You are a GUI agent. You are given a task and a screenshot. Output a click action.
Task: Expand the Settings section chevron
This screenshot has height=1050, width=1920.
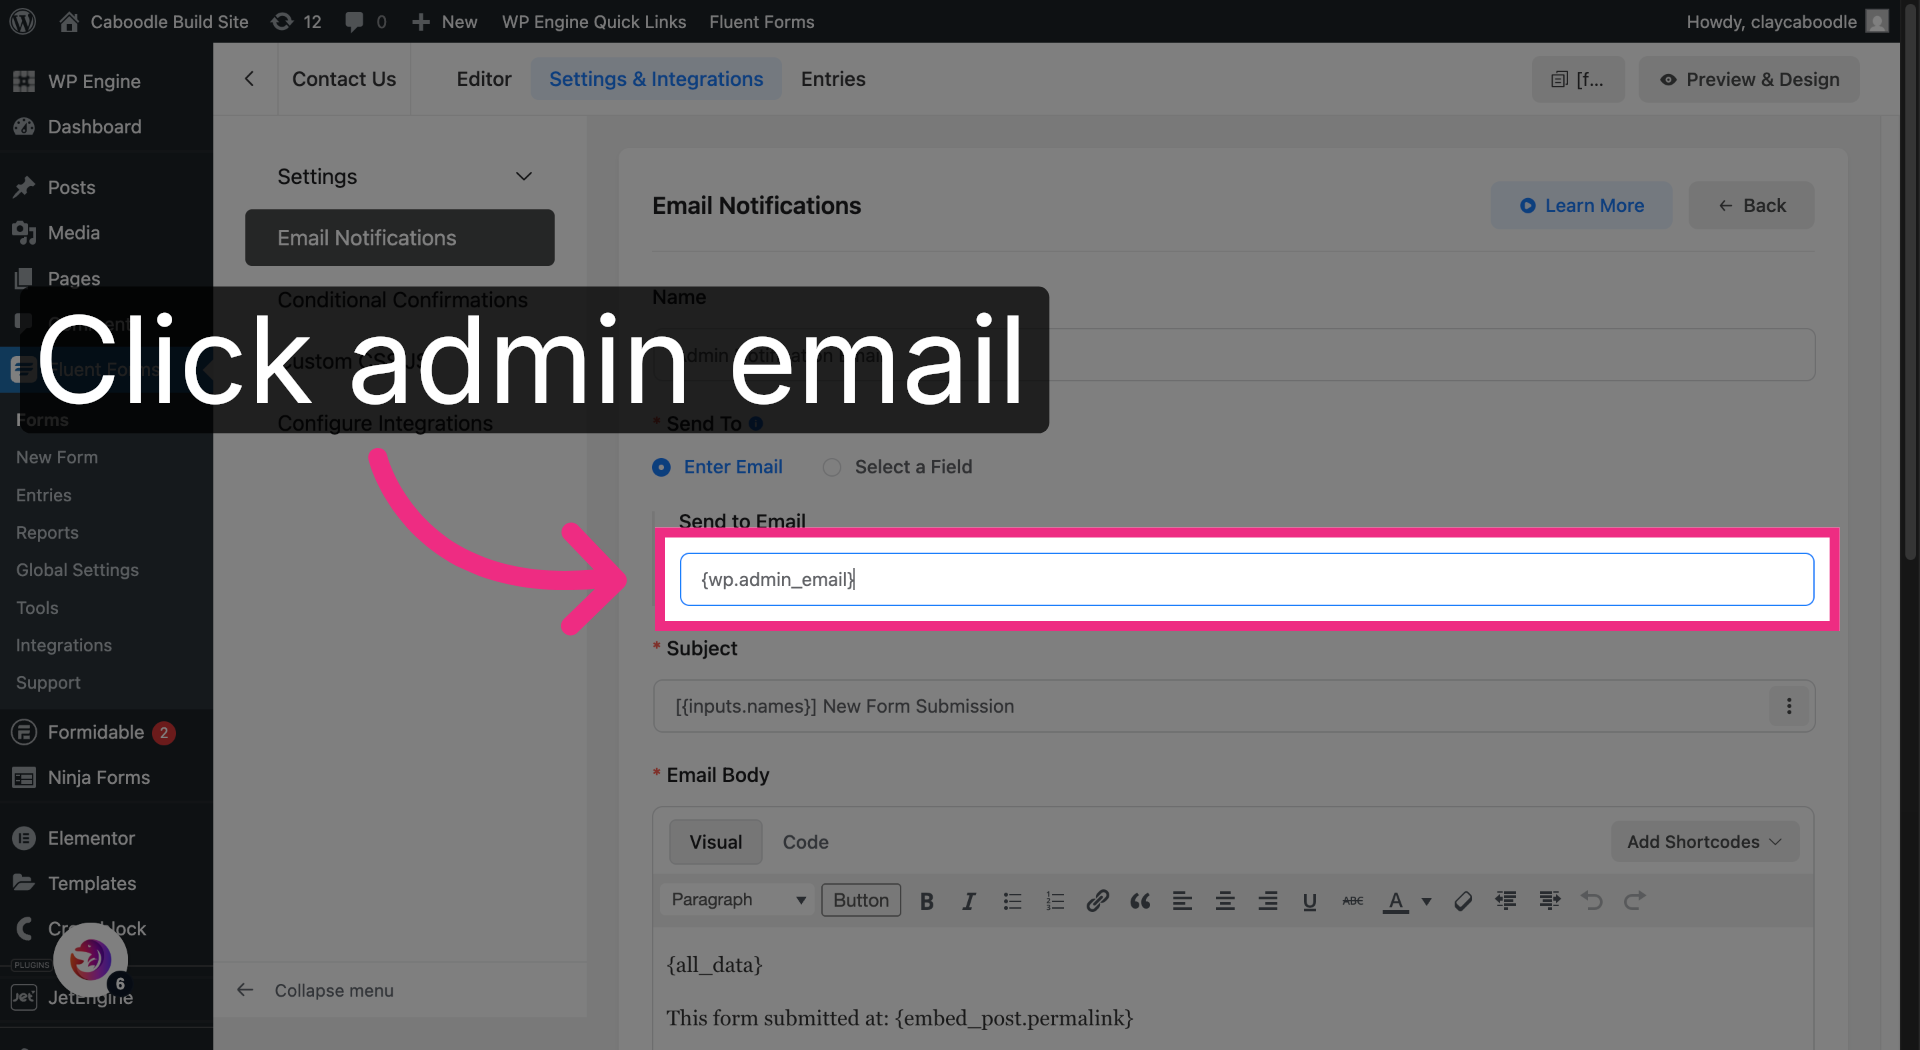pos(523,176)
